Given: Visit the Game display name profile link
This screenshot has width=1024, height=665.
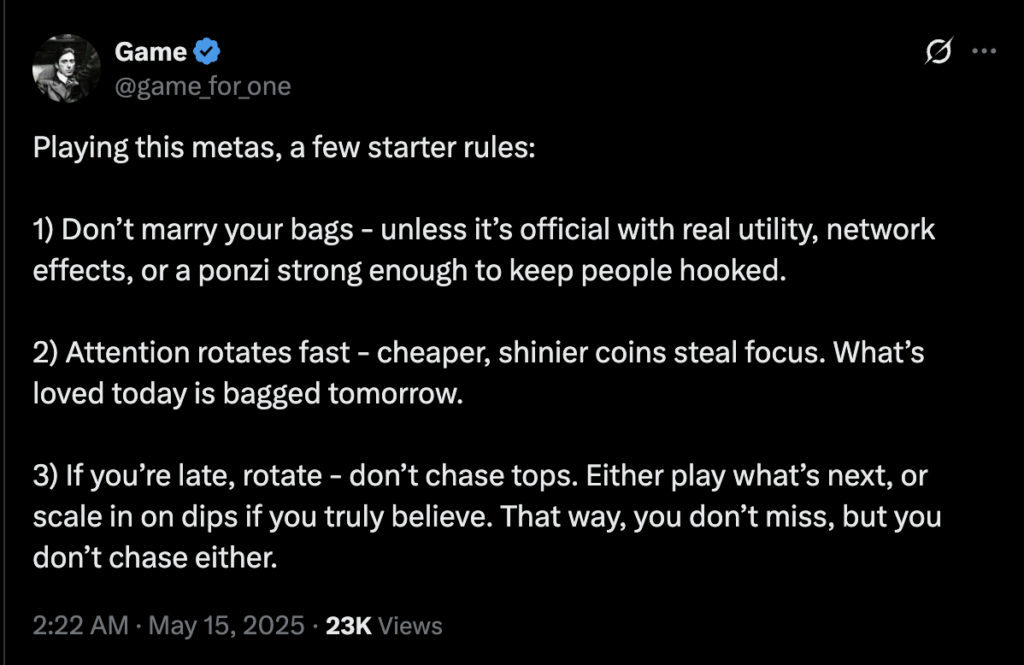Looking at the screenshot, I should [x=151, y=52].
